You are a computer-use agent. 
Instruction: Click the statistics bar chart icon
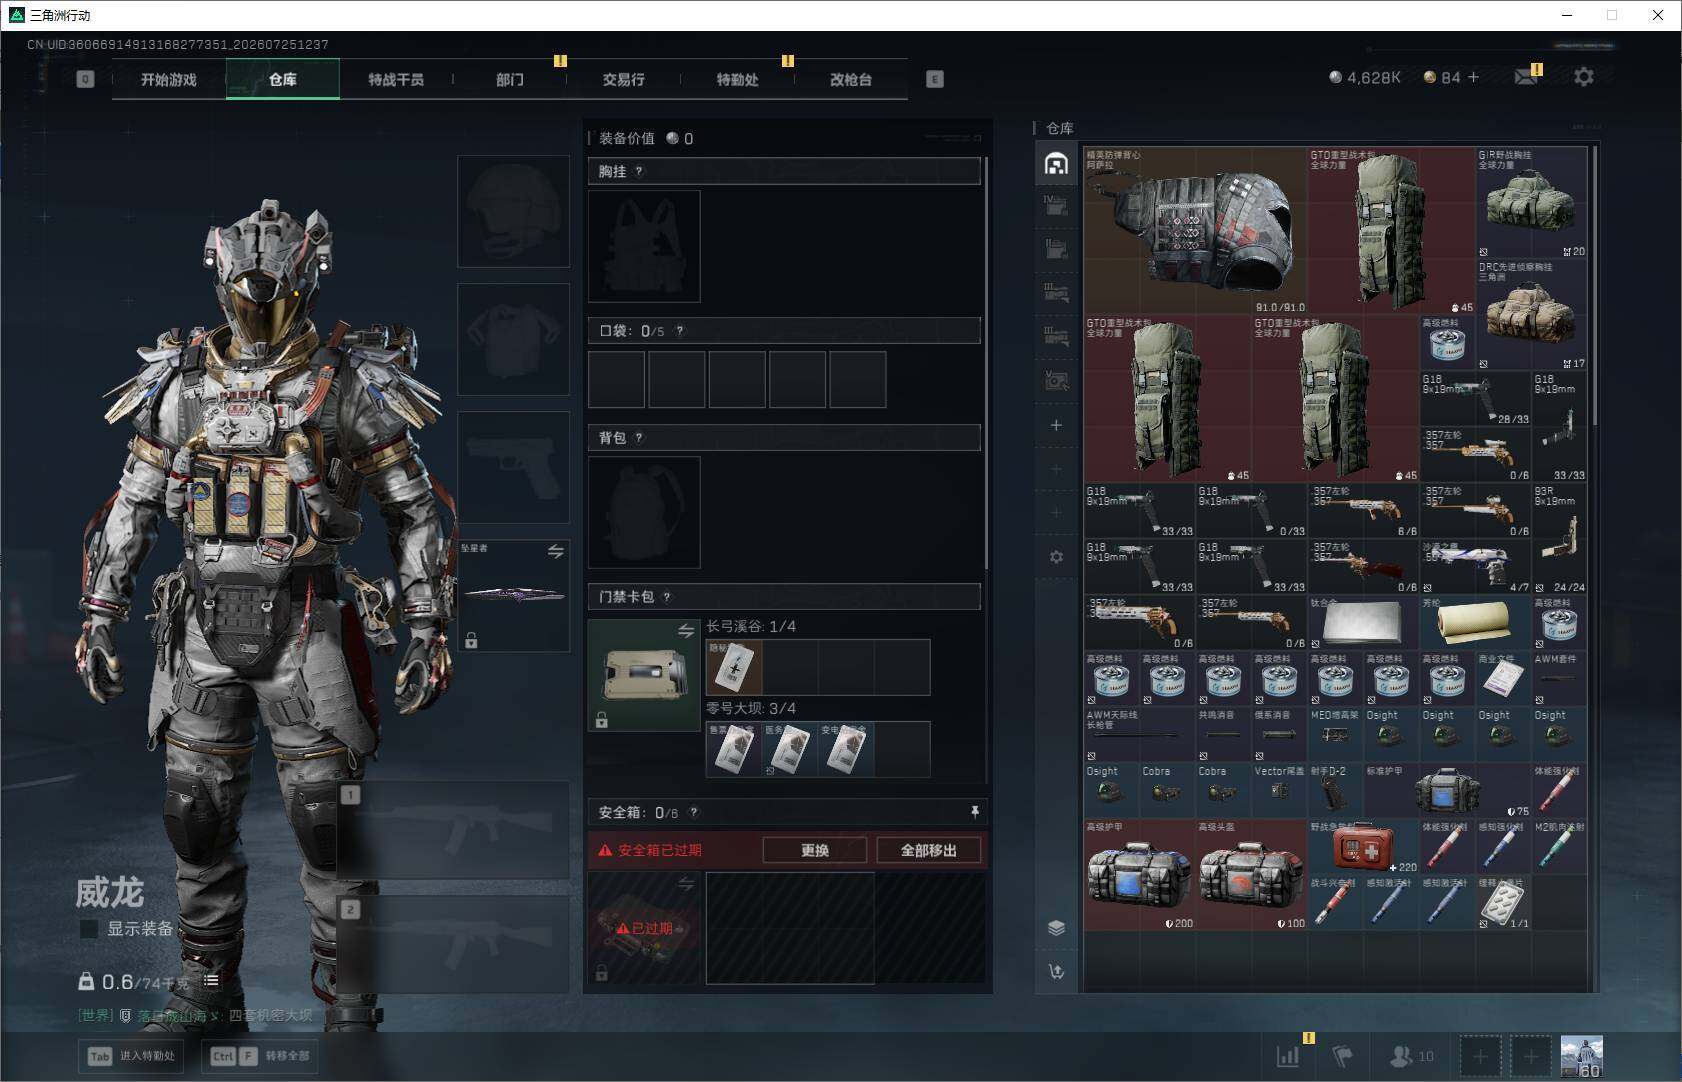(x=1288, y=1055)
